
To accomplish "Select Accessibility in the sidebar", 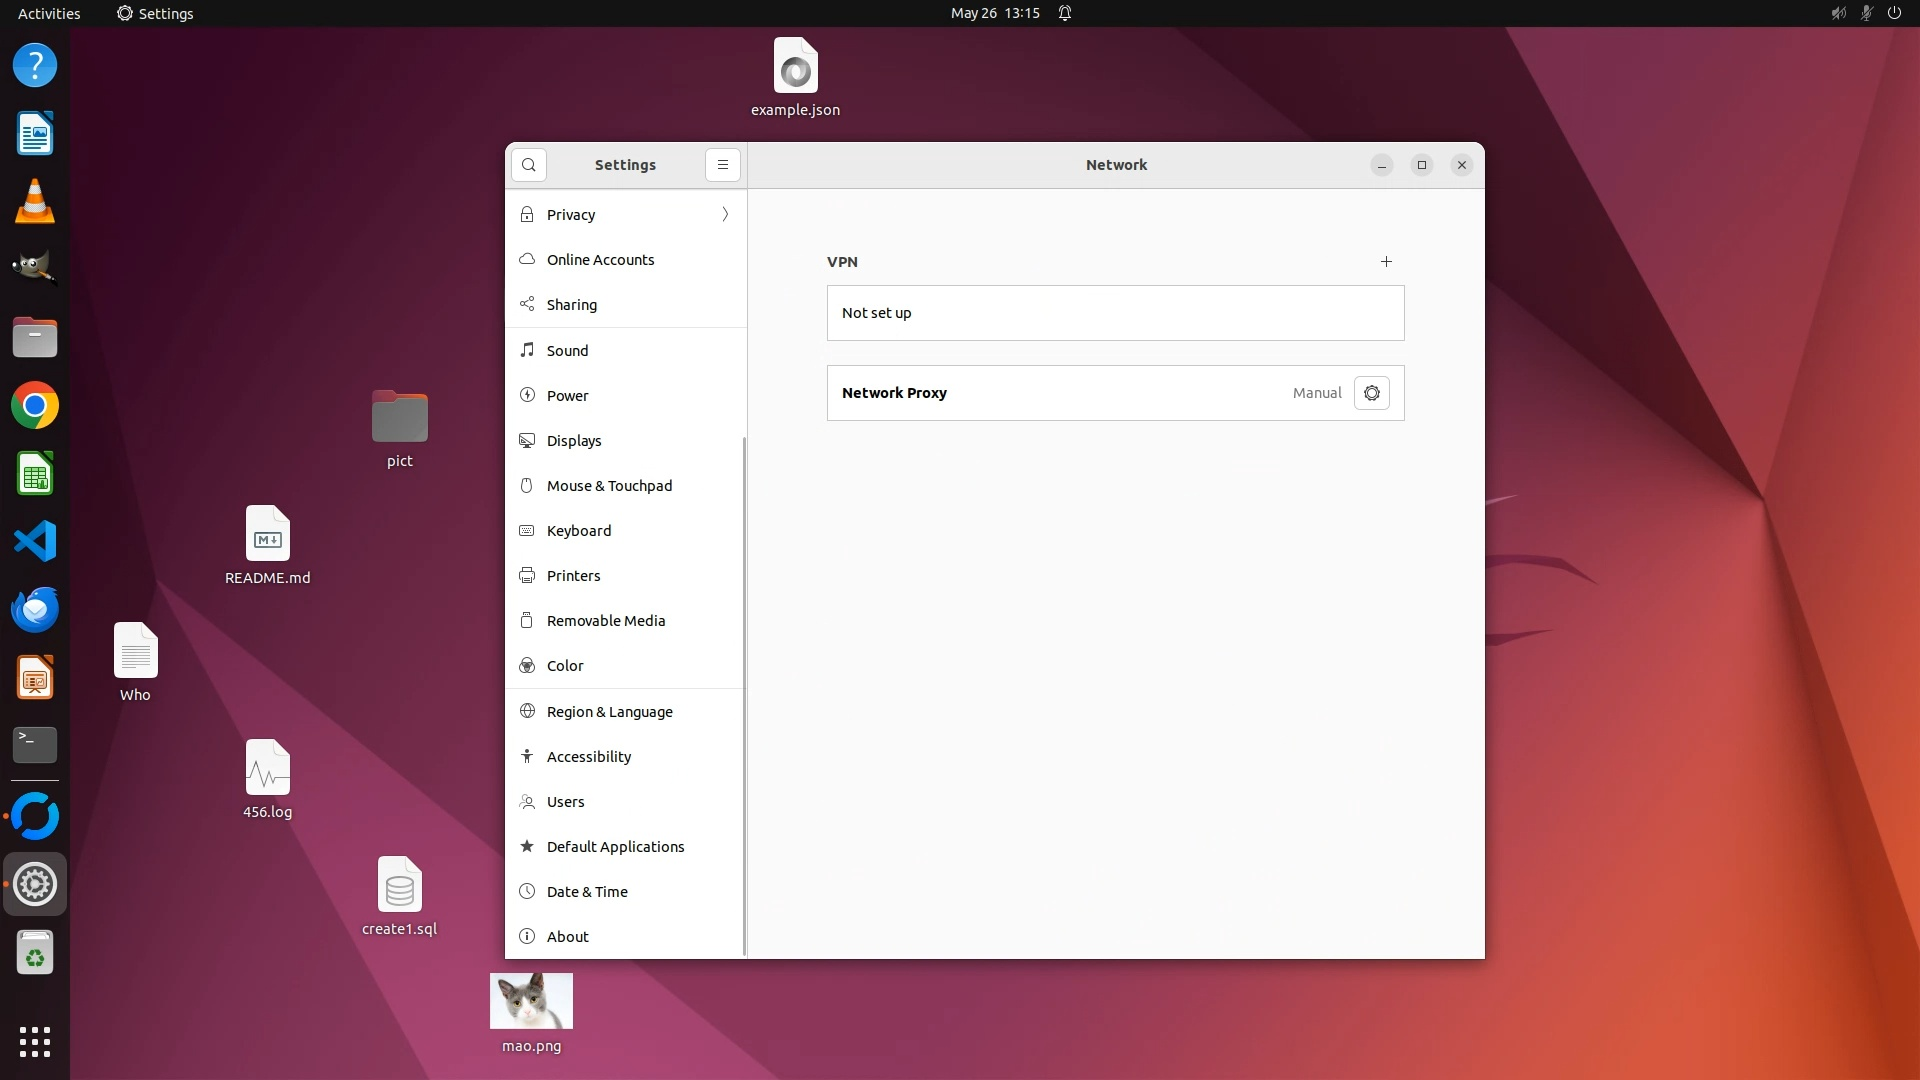I will click(588, 757).
